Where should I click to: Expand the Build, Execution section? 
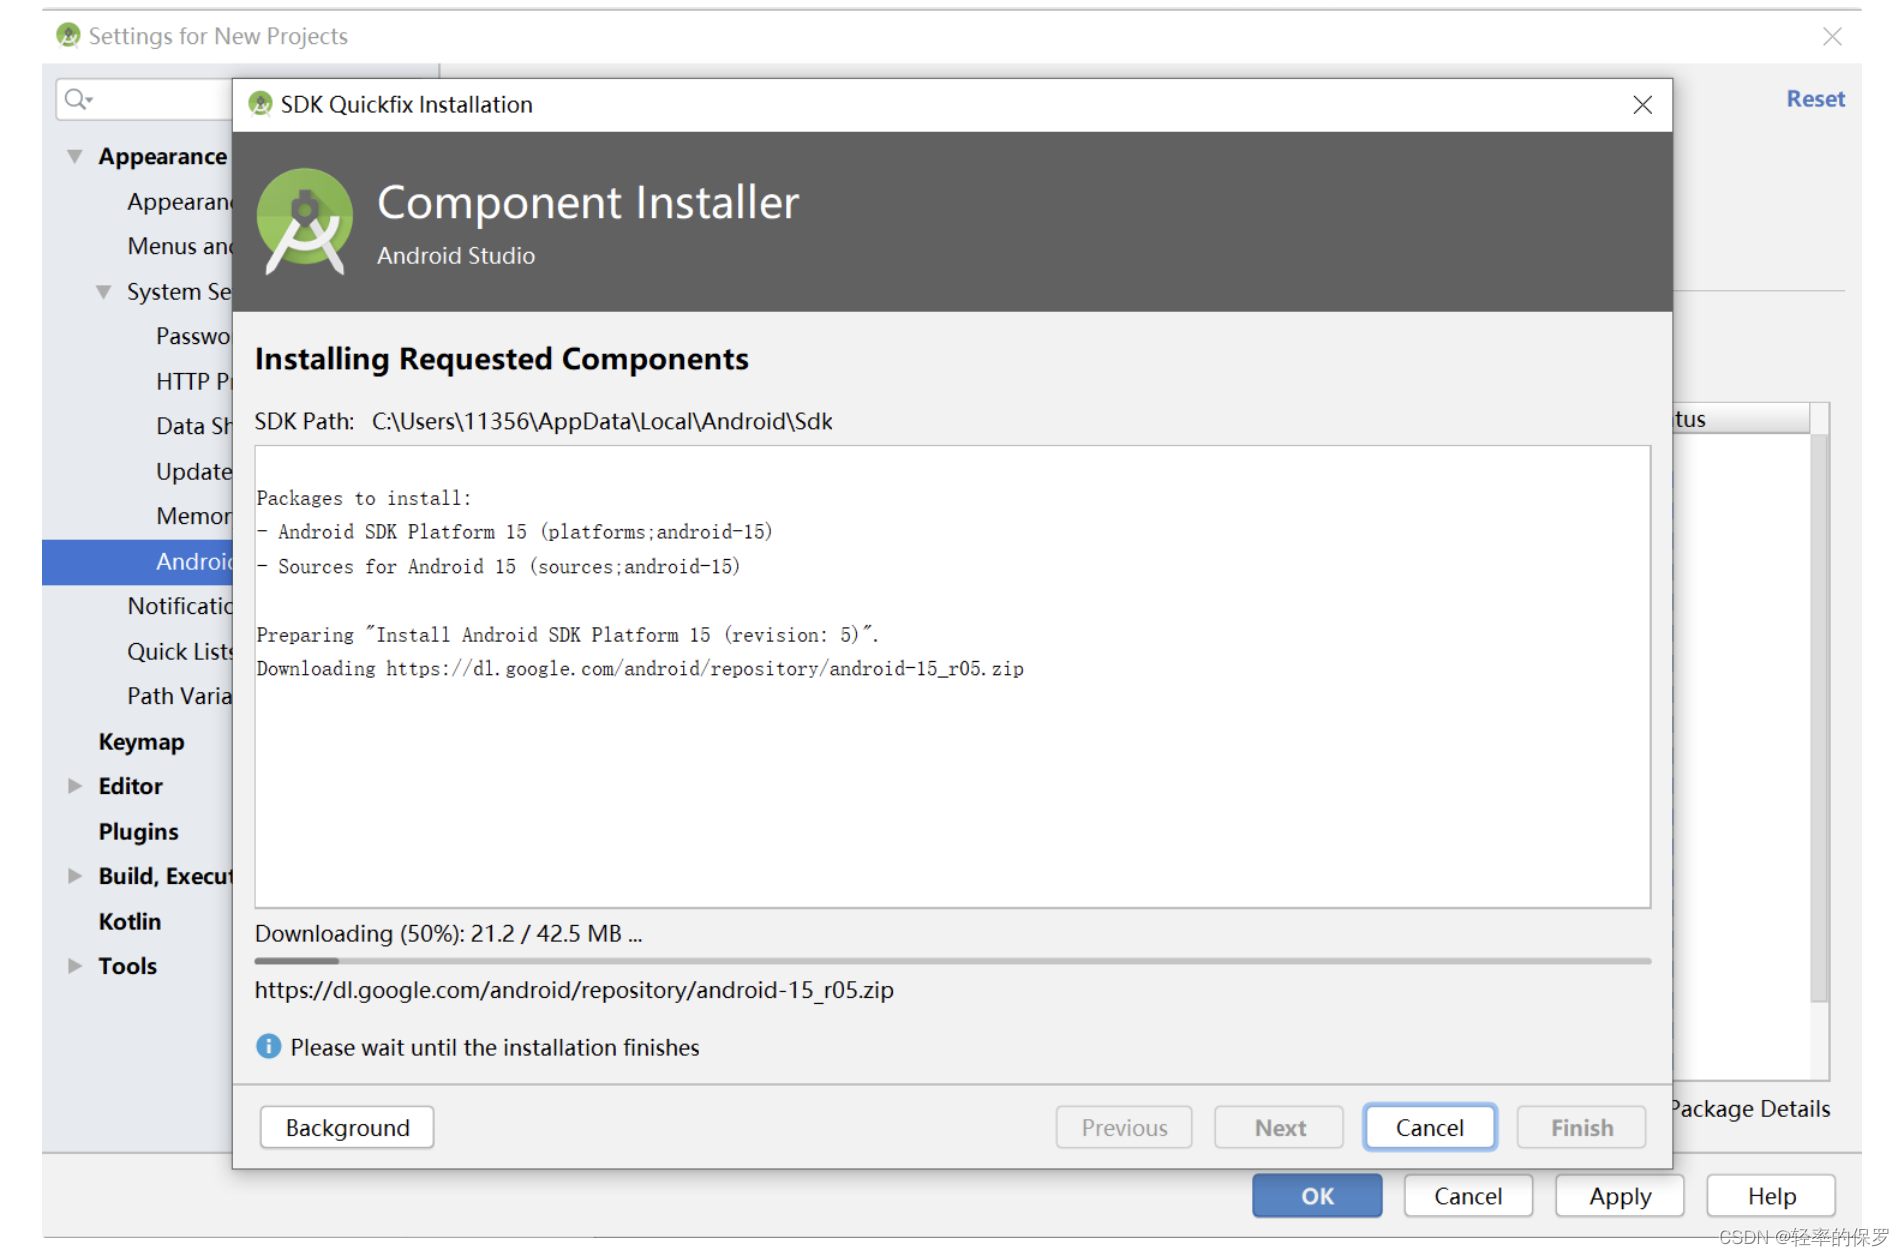(x=74, y=876)
